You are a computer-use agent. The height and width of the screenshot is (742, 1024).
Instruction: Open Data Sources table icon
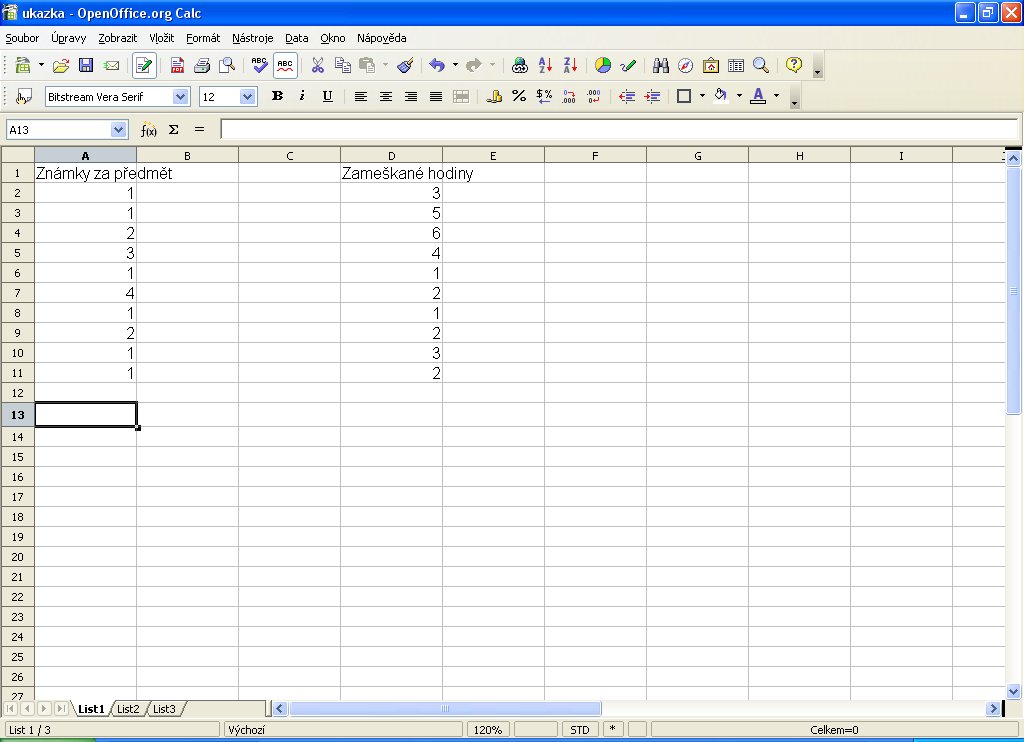coord(736,65)
